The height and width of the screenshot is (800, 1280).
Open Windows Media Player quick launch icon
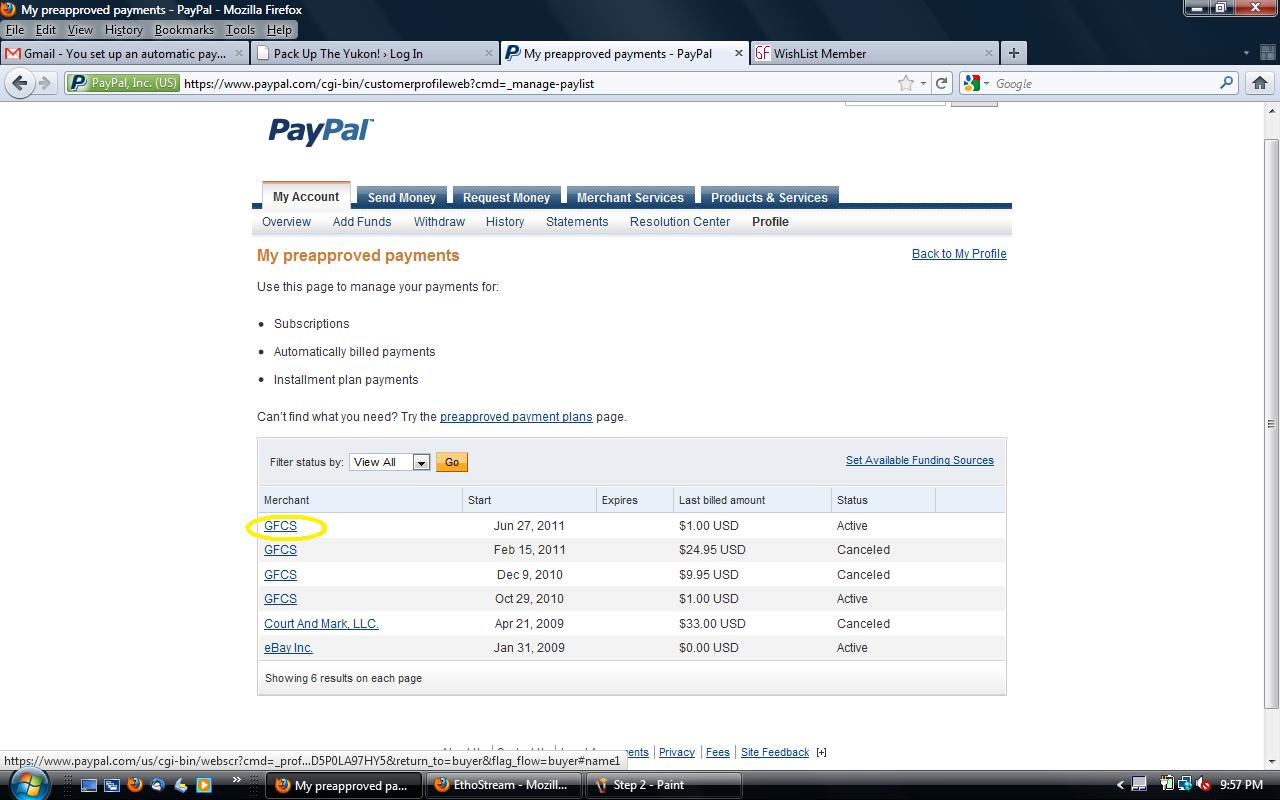pos(204,785)
